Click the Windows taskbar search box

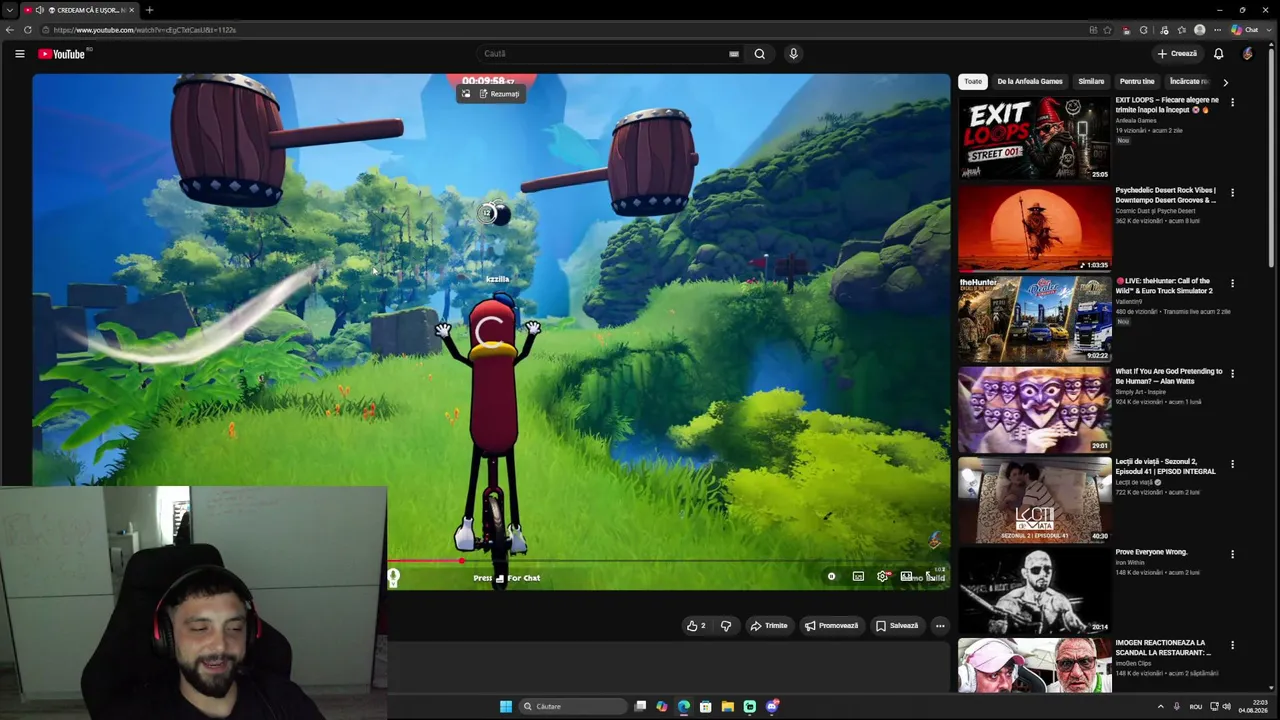click(573, 706)
